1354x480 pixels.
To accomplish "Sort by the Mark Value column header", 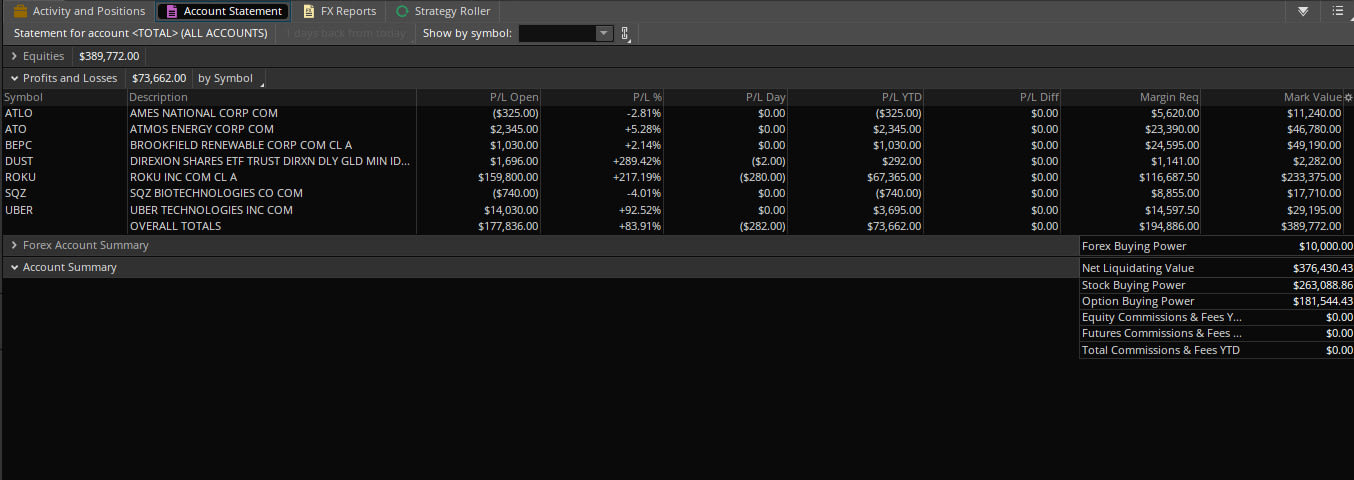I will point(1272,97).
